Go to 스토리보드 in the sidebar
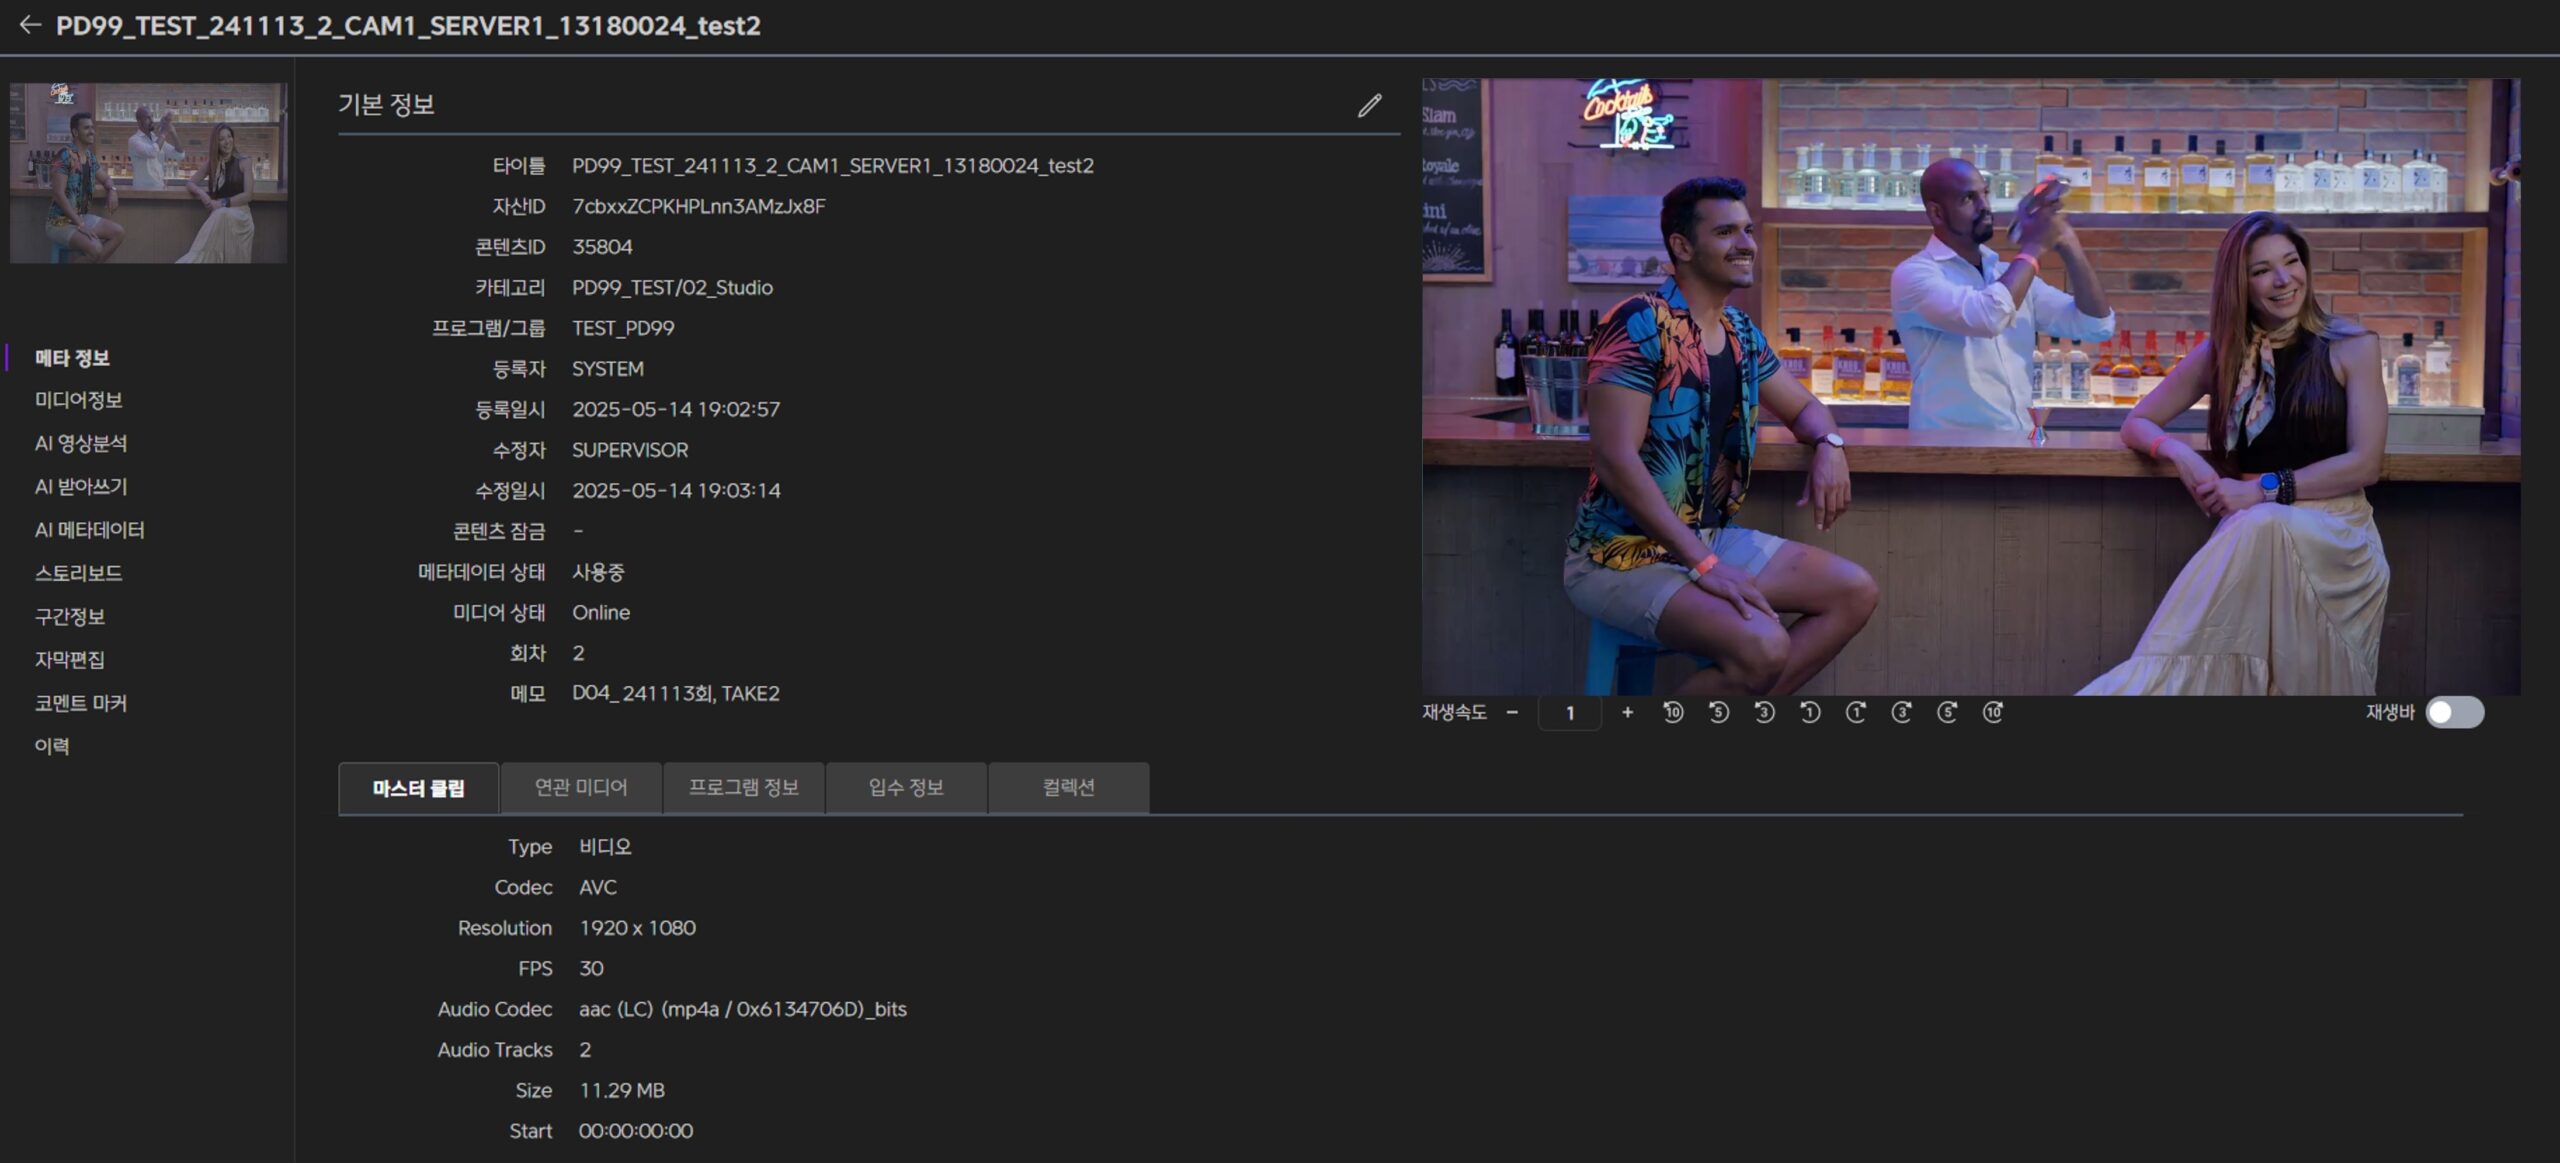Image resolution: width=2560 pixels, height=1163 pixels. tap(78, 573)
